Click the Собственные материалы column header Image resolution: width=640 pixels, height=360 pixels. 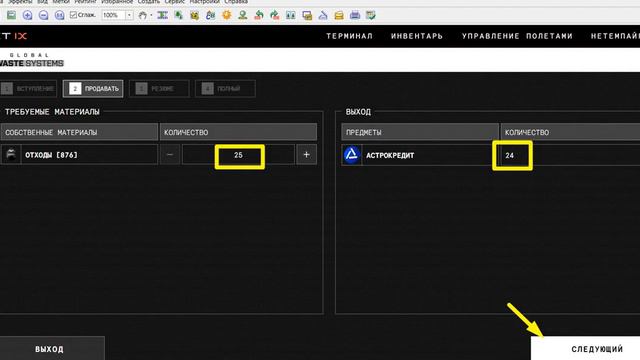tap(79, 132)
